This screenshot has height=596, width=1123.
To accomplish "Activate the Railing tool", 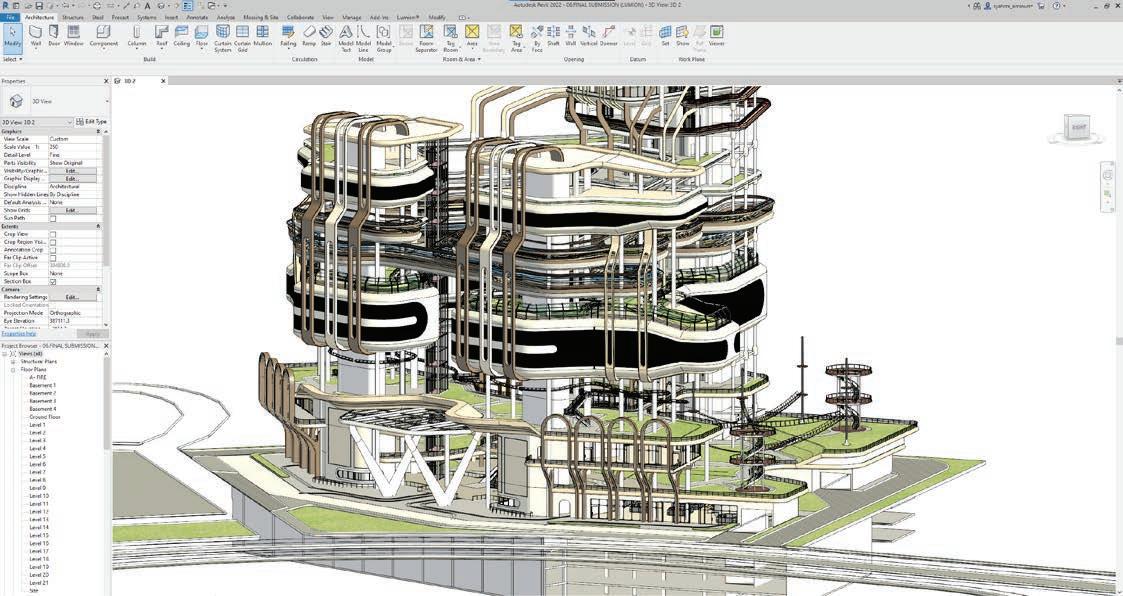I will point(288,36).
